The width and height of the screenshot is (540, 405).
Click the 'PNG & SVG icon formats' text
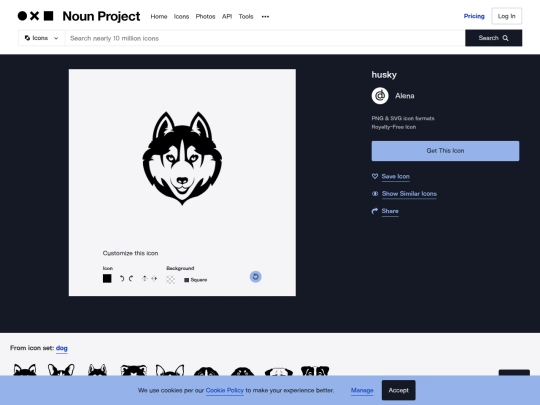[x=403, y=118]
